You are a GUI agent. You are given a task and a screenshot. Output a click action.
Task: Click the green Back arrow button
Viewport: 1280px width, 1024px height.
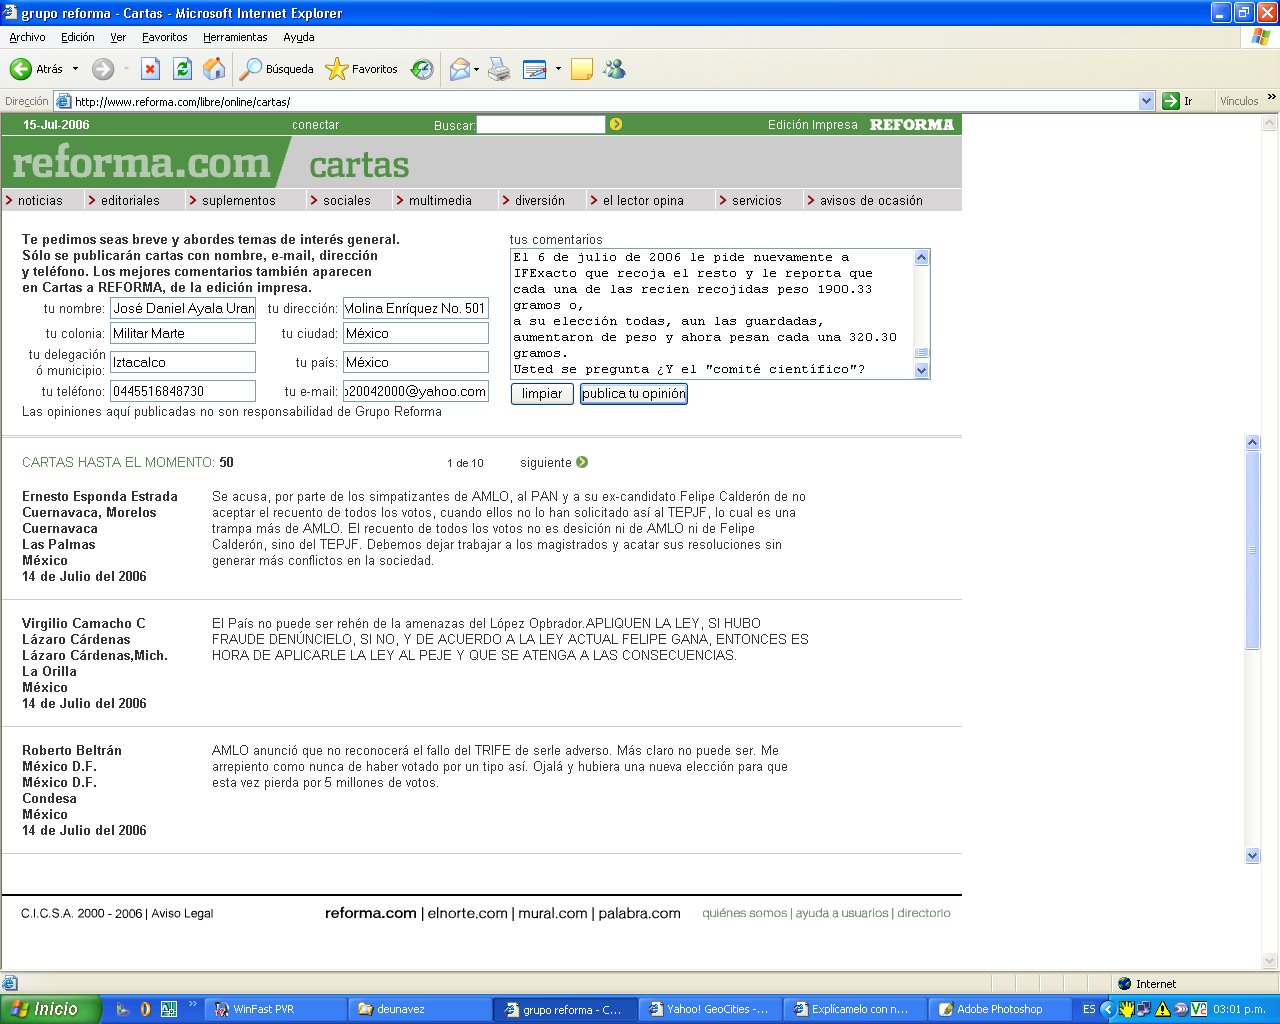pos(21,69)
